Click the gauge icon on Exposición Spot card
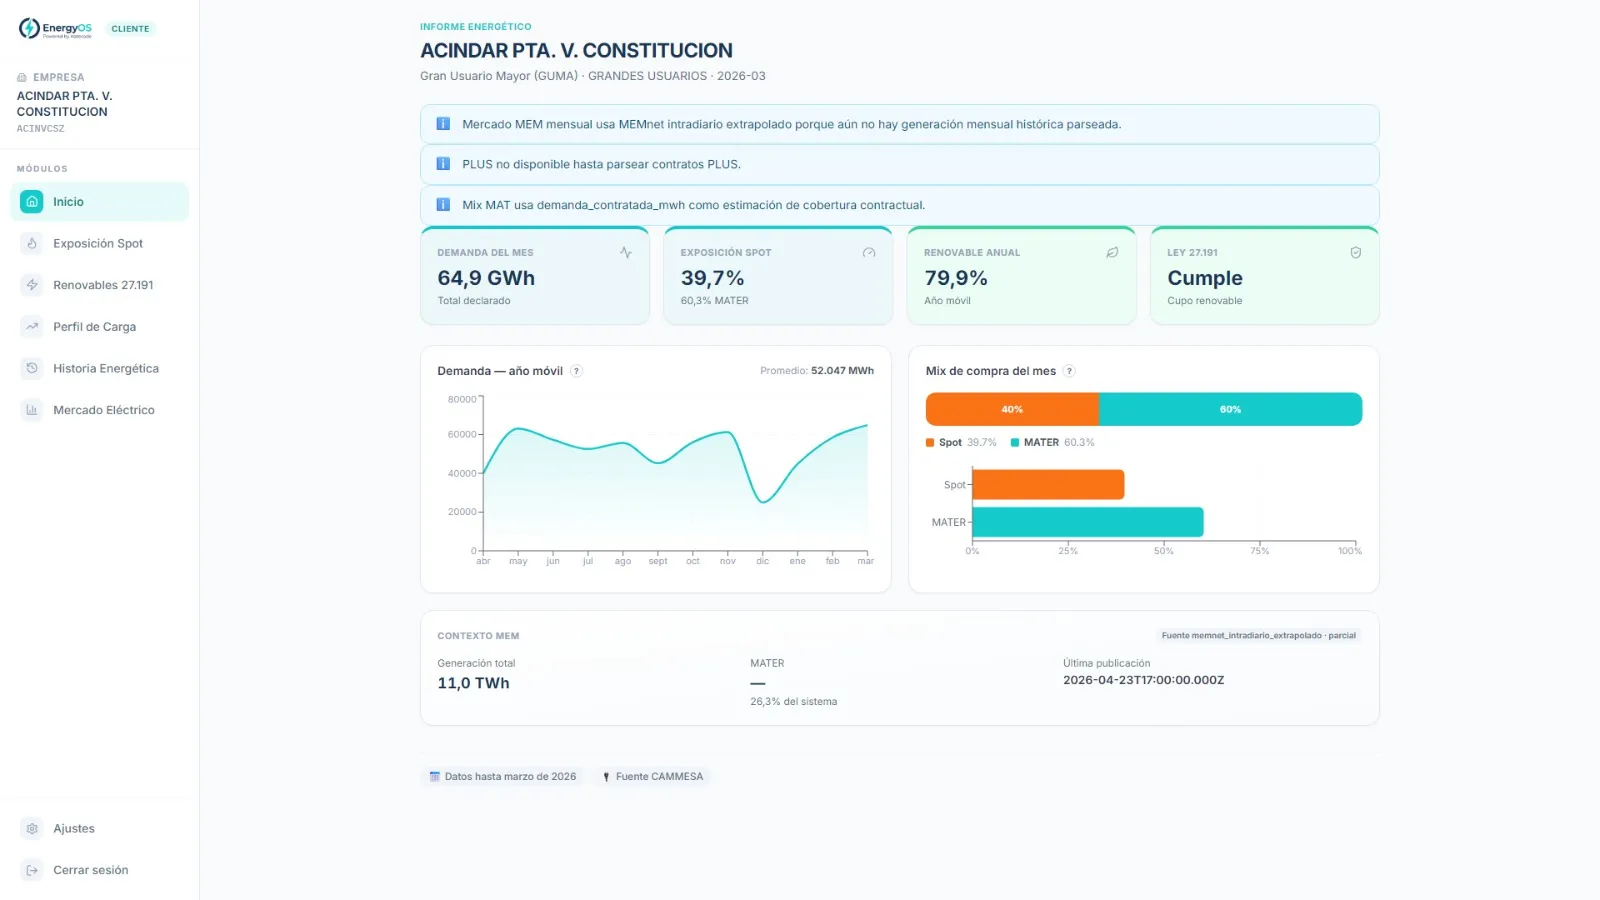 point(869,253)
